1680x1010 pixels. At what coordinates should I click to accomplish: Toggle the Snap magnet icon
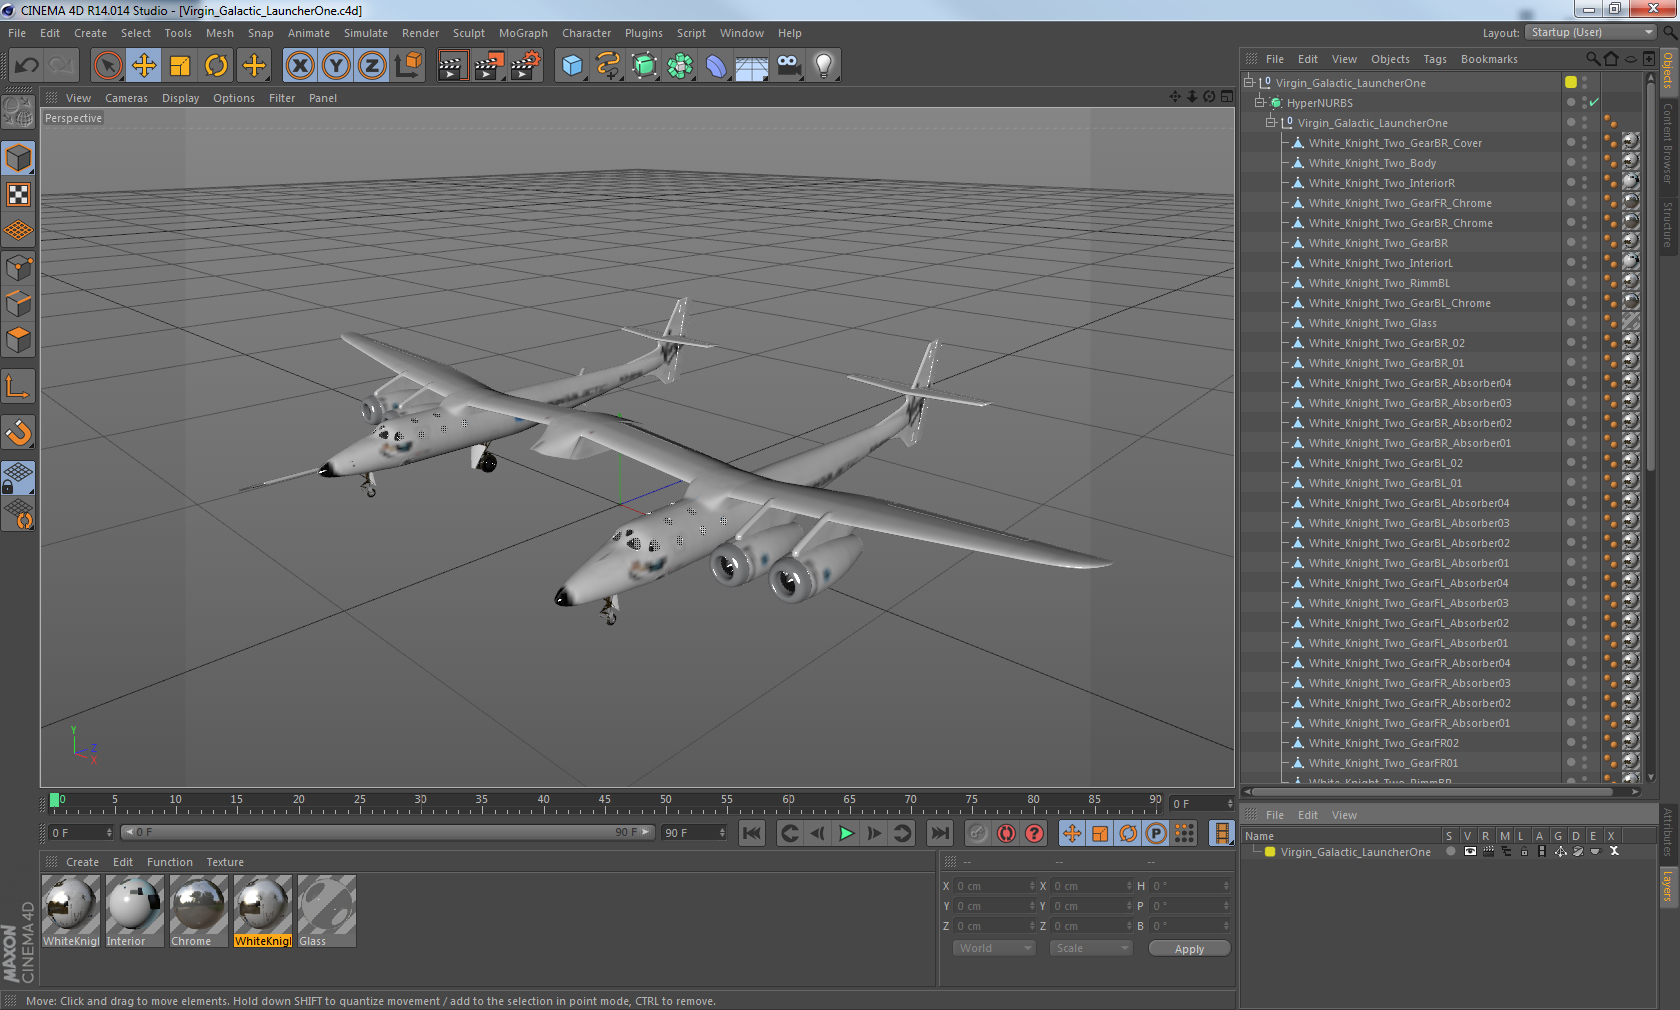click(19, 432)
